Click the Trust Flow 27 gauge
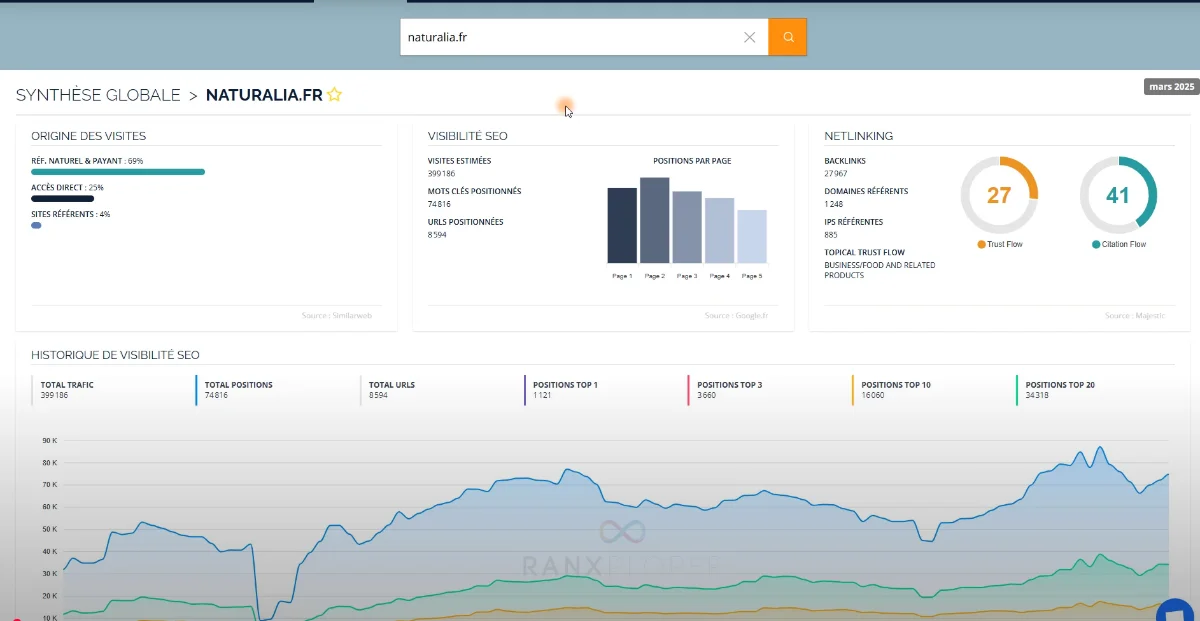Viewport: 1200px width, 621px height. [x=999, y=195]
